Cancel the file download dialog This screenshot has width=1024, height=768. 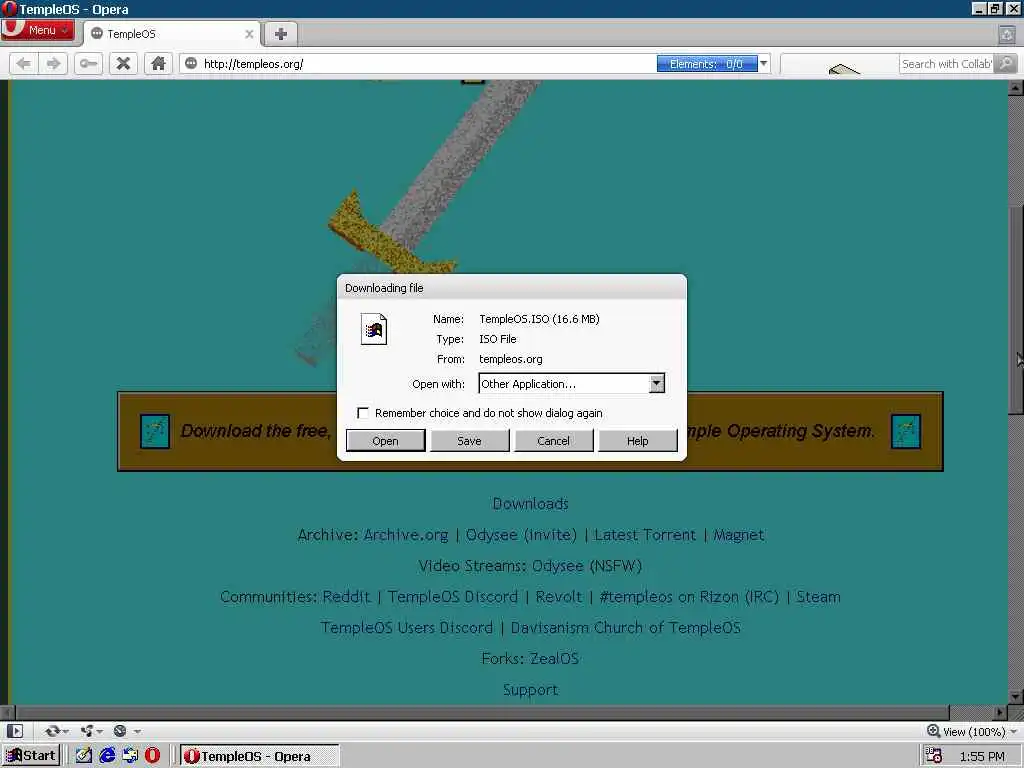pos(554,441)
